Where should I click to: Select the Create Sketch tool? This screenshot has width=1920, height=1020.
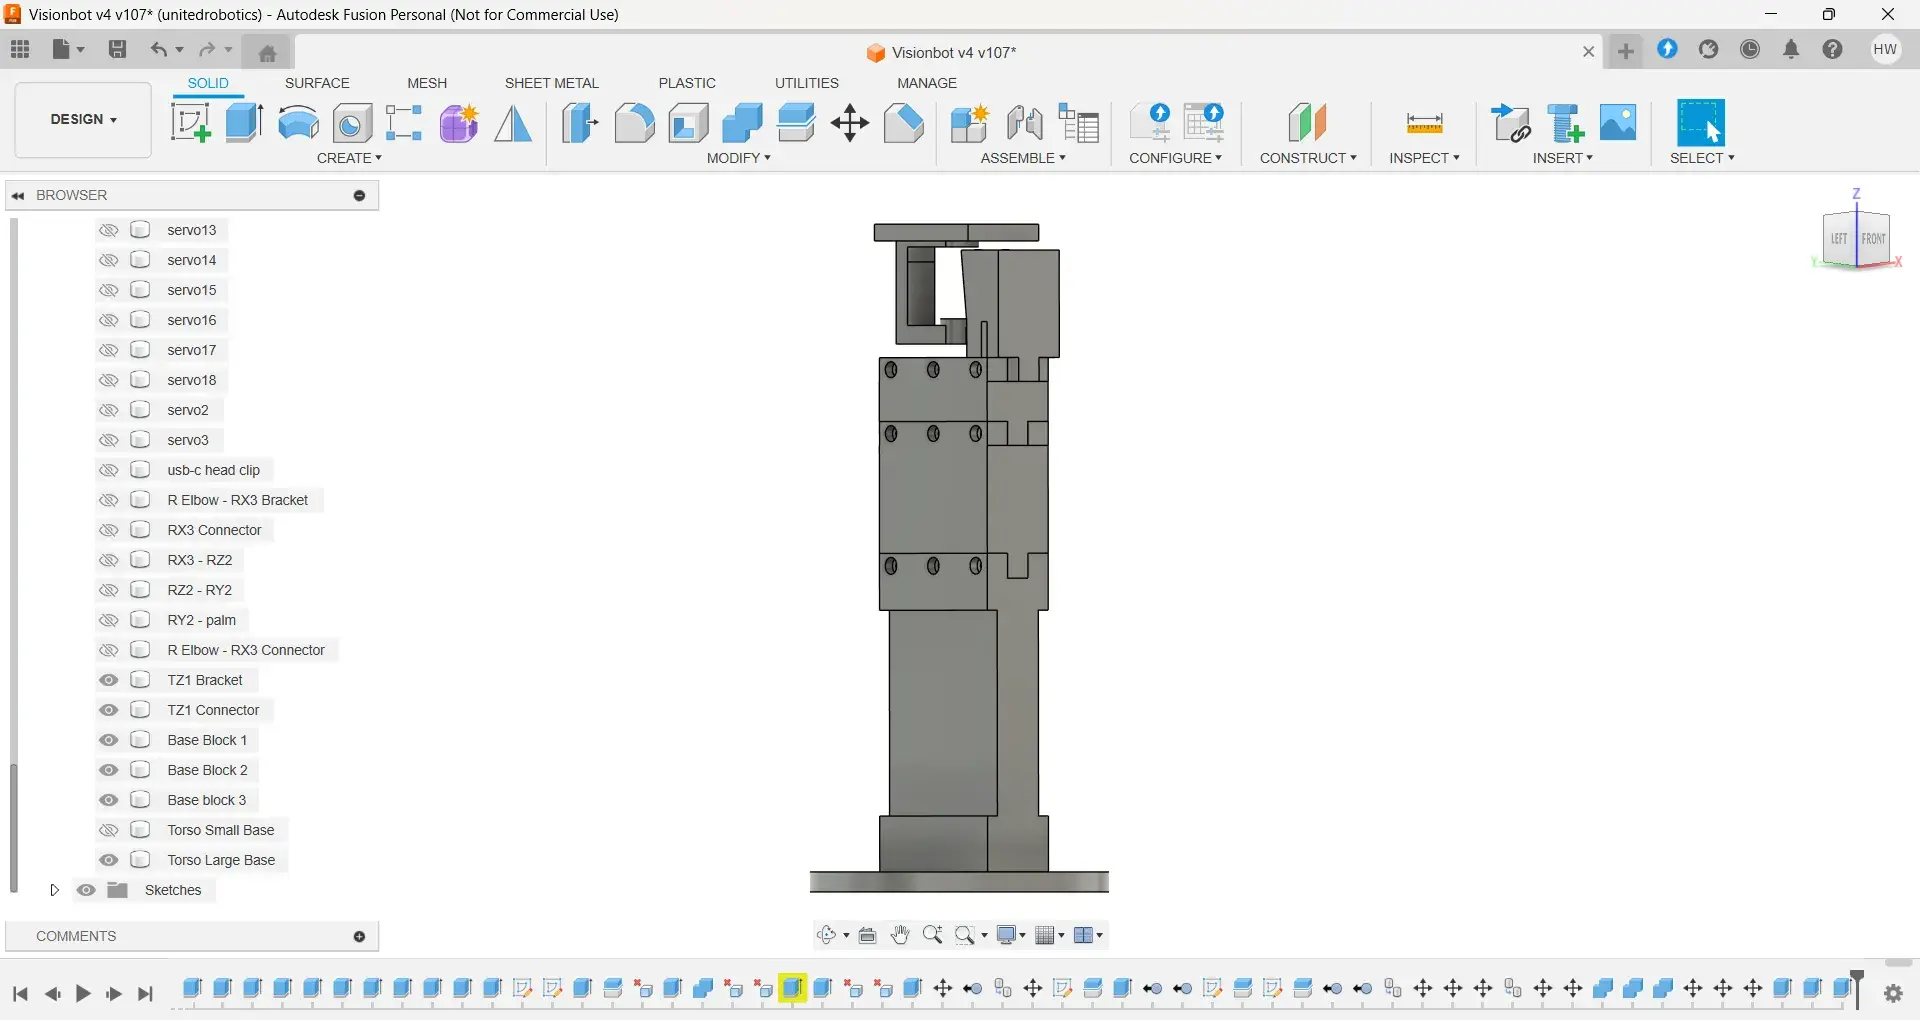191,123
